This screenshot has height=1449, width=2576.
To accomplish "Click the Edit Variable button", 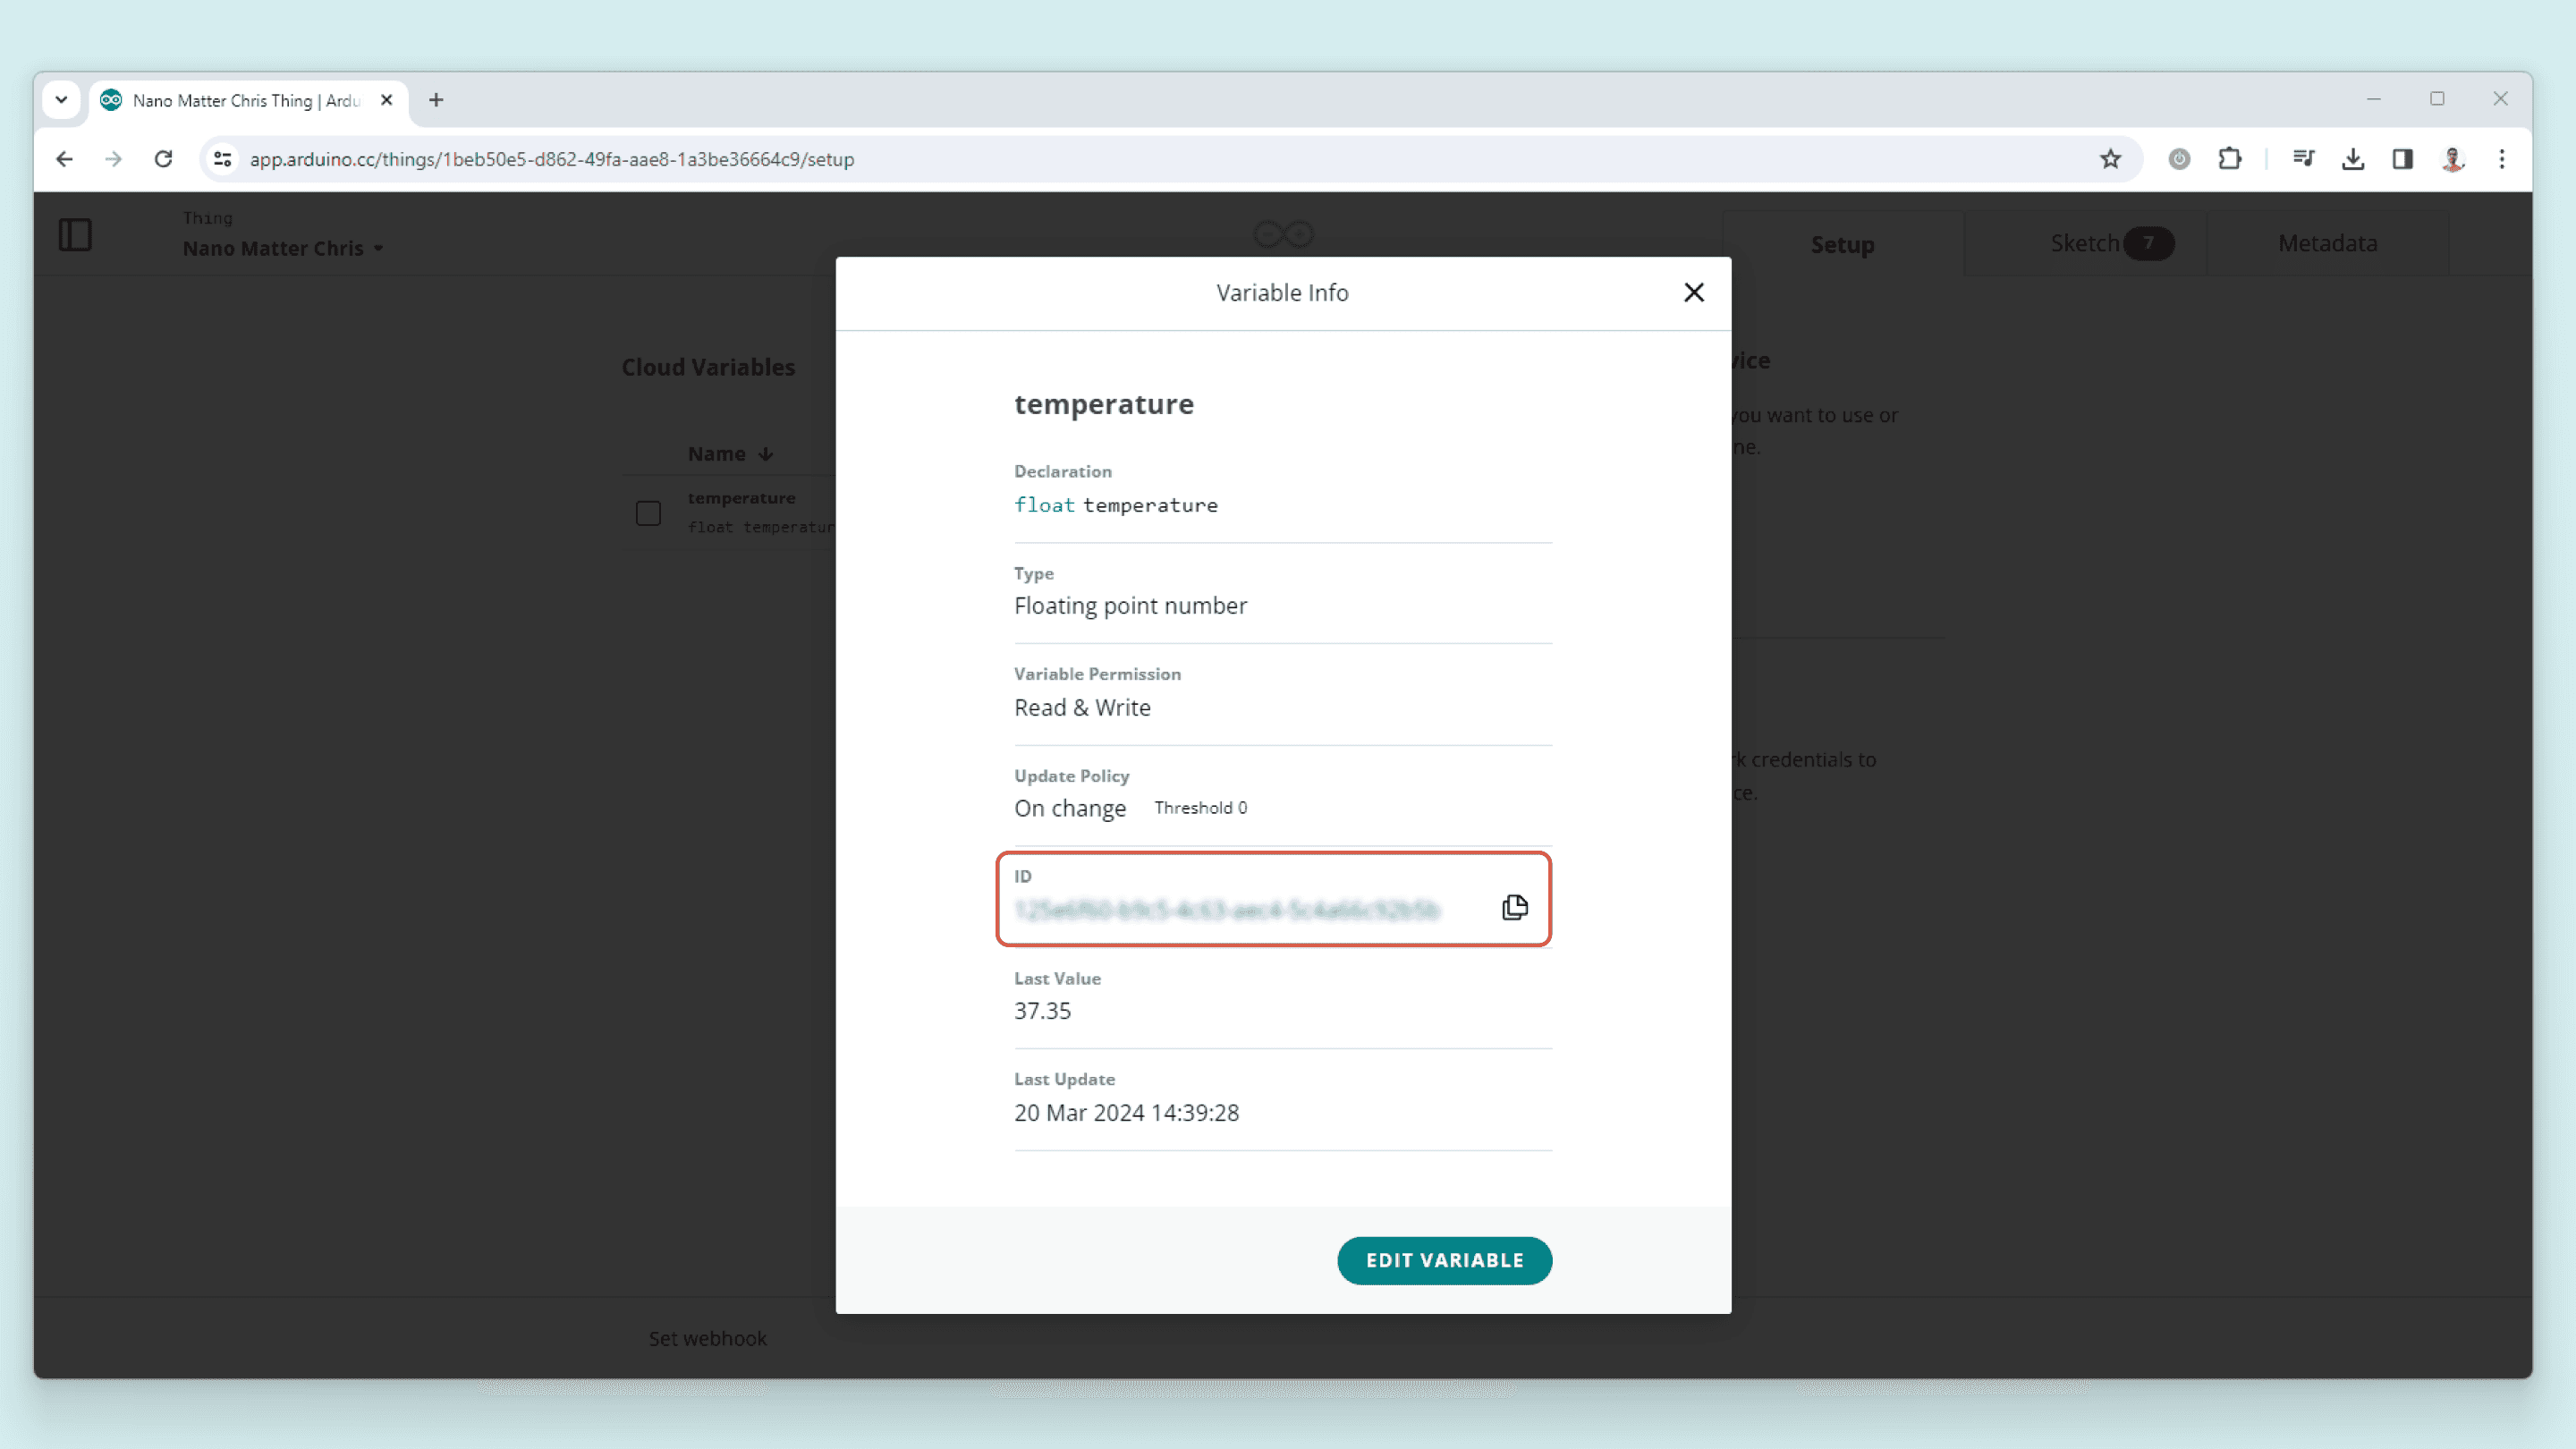I will tap(1444, 1260).
